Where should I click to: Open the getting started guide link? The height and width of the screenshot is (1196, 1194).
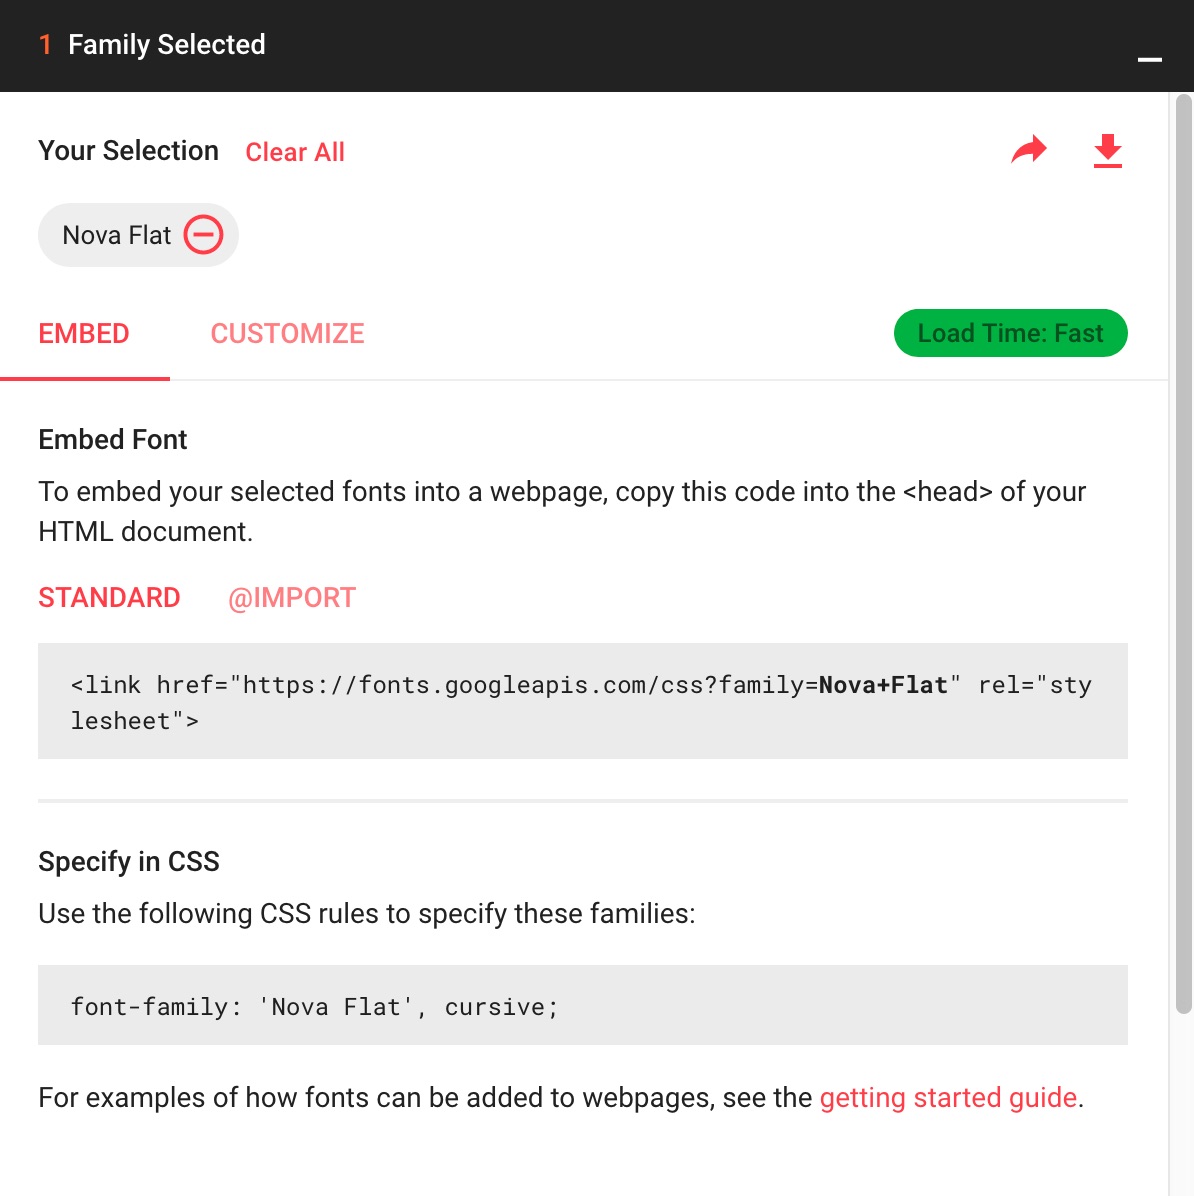click(x=948, y=1098)
